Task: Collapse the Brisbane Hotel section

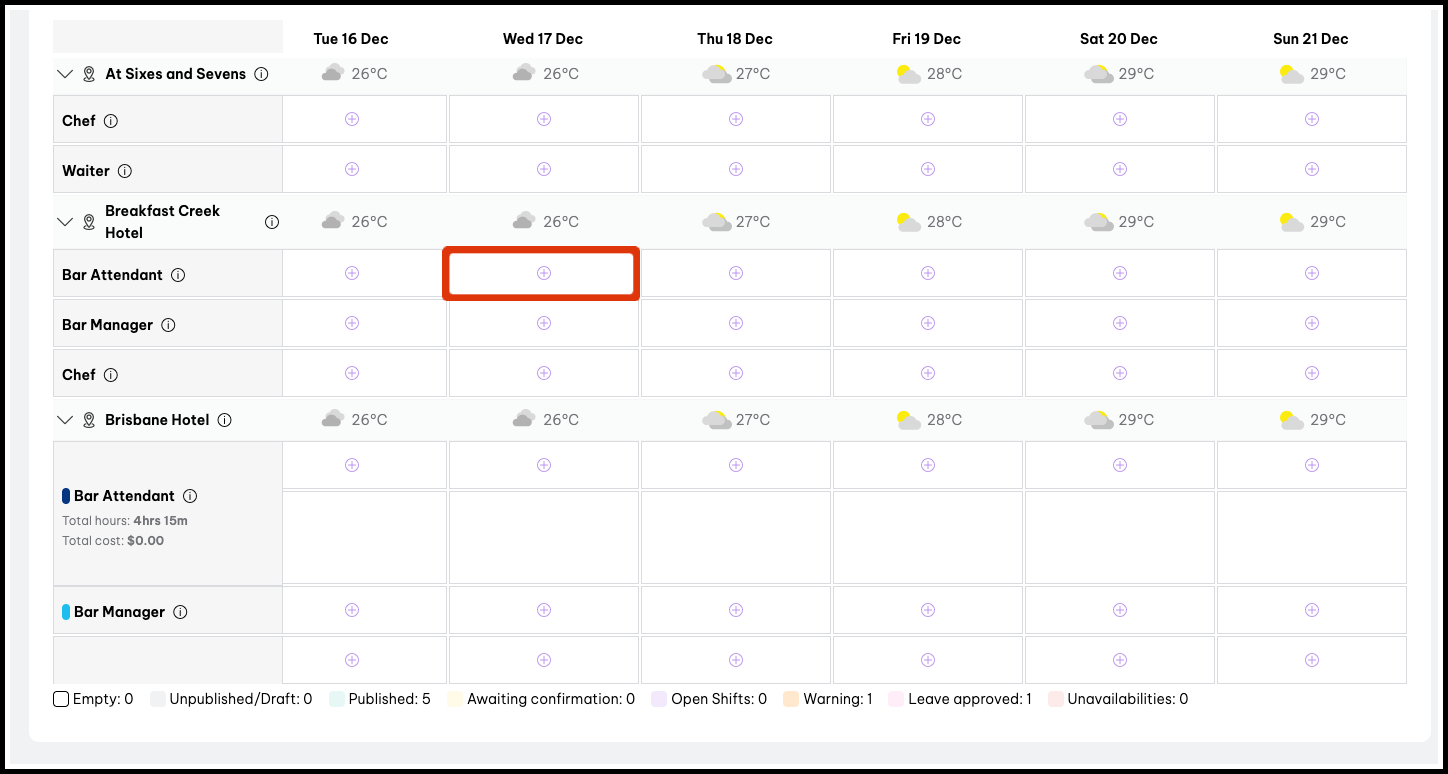Action: tap(65, 420)
